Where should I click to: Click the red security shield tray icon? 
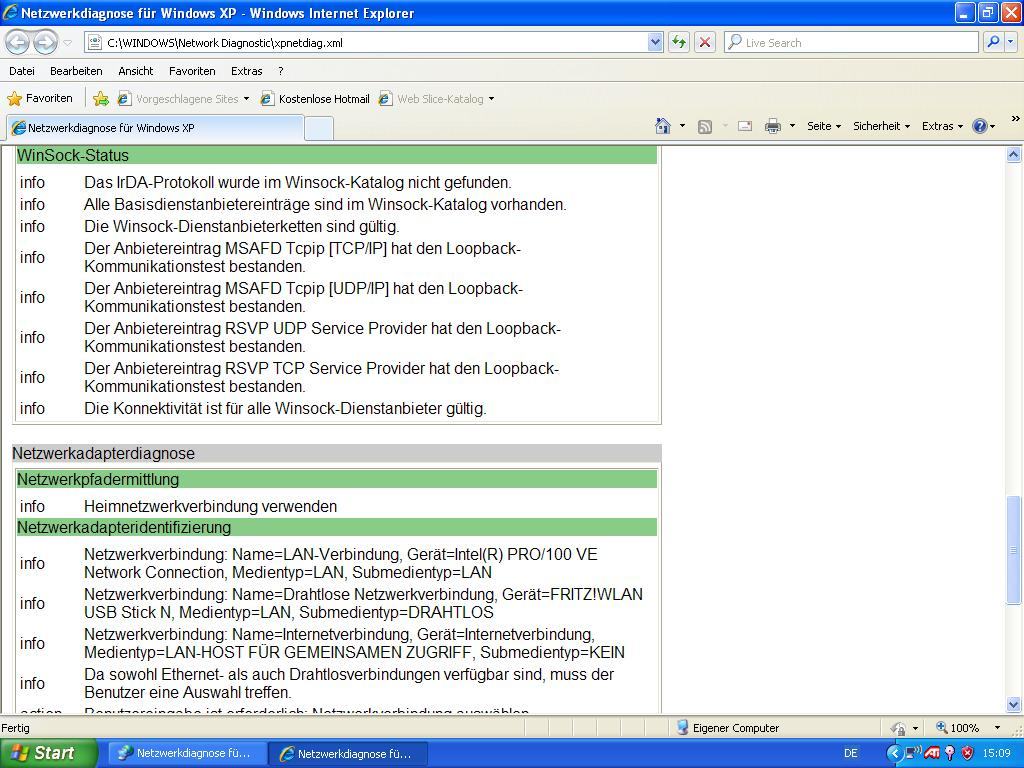(x=967, y=753)
